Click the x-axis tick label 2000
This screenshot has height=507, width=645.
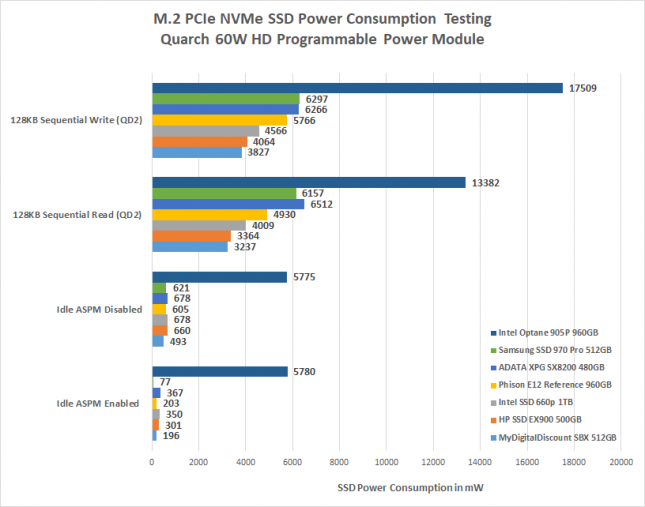click(198, 462)
